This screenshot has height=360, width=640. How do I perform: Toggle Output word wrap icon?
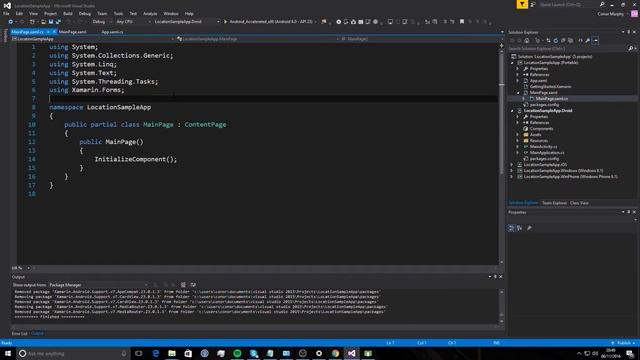pos(193,285)
